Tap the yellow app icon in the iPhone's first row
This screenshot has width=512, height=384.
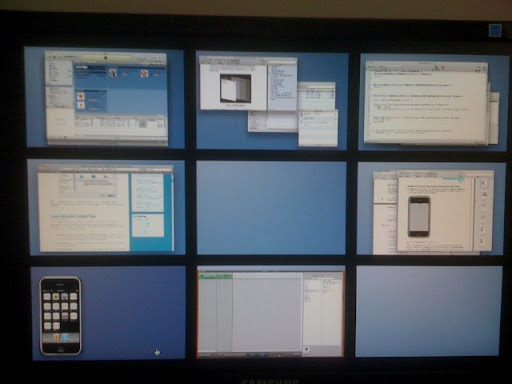(x=56, y=296)
